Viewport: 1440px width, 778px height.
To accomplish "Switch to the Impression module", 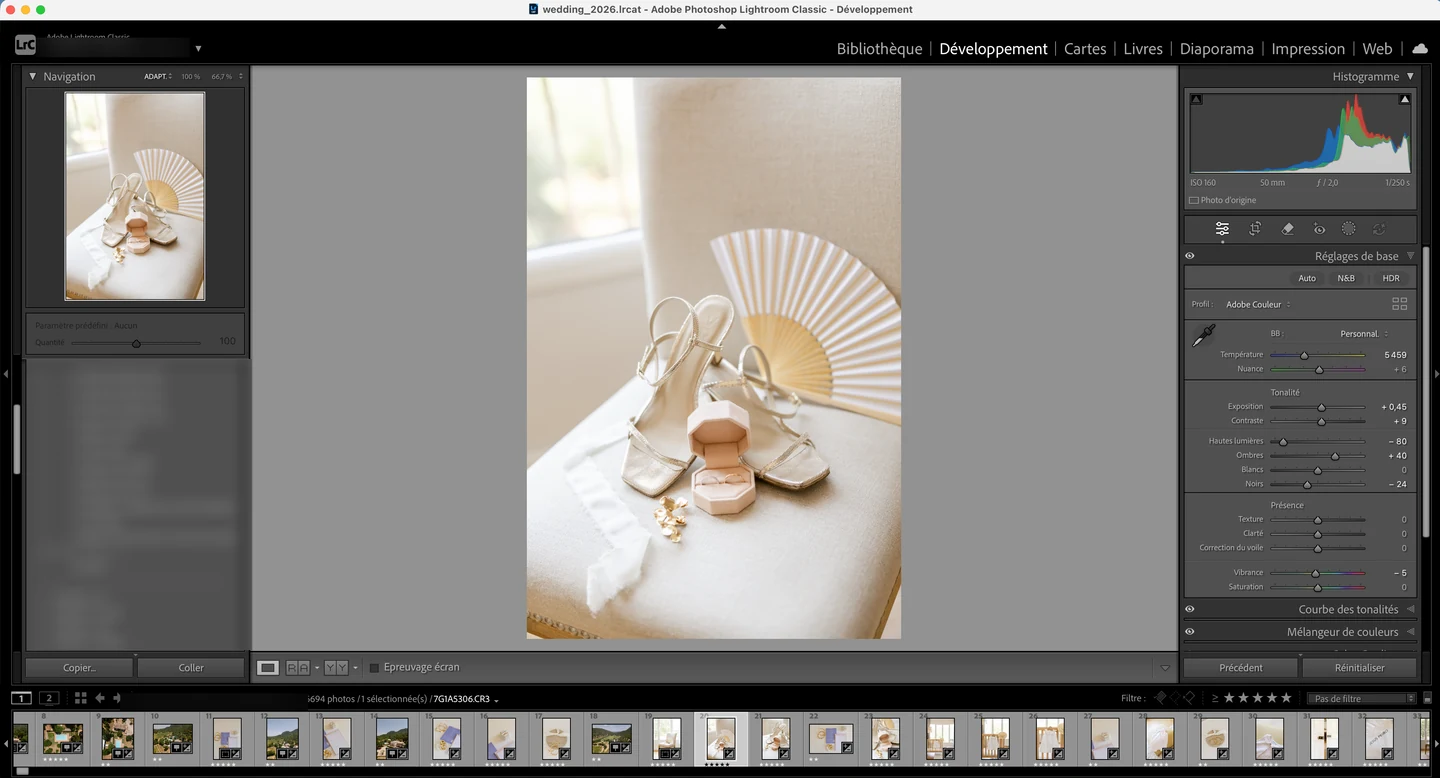I will coord(1308,48).
